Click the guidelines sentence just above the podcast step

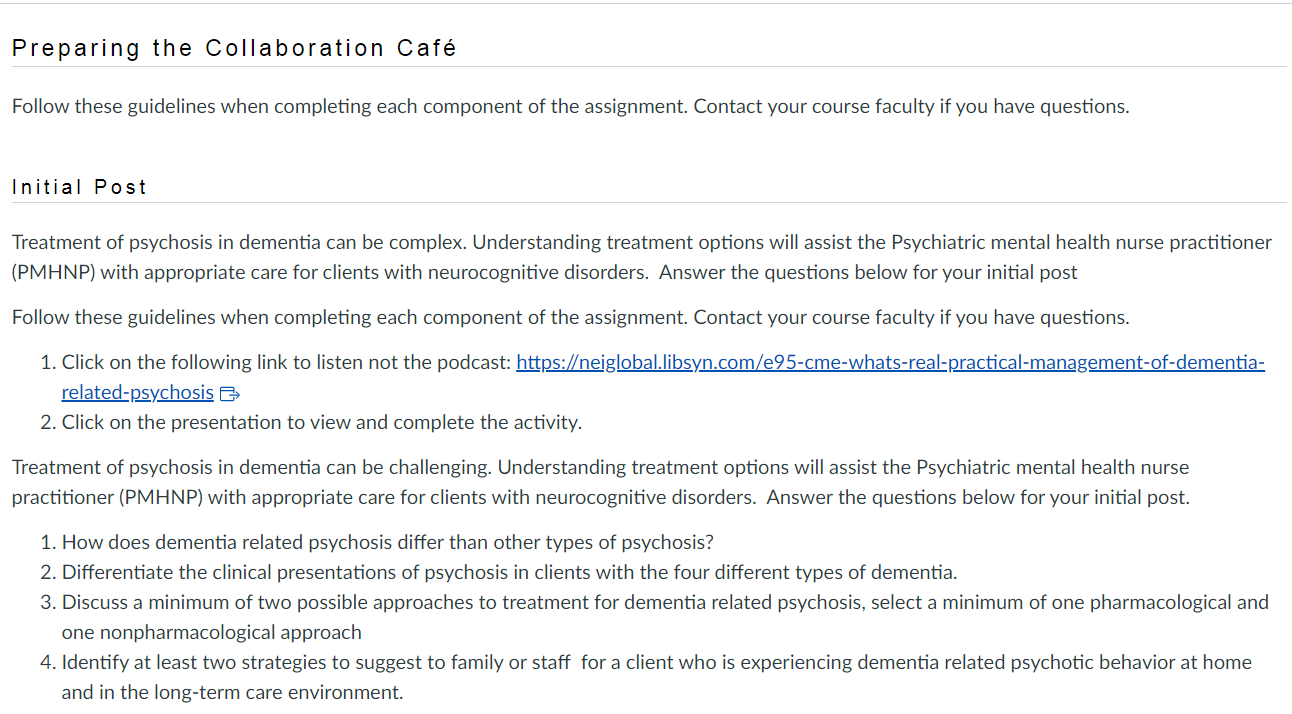pos(570,317)
